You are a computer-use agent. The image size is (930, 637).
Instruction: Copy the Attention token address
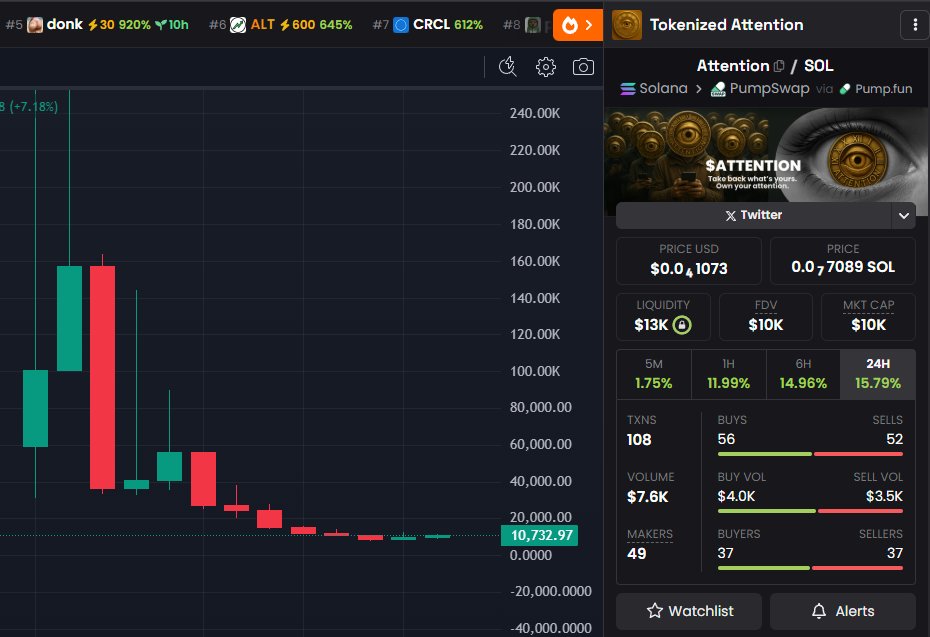pos(779,66)
